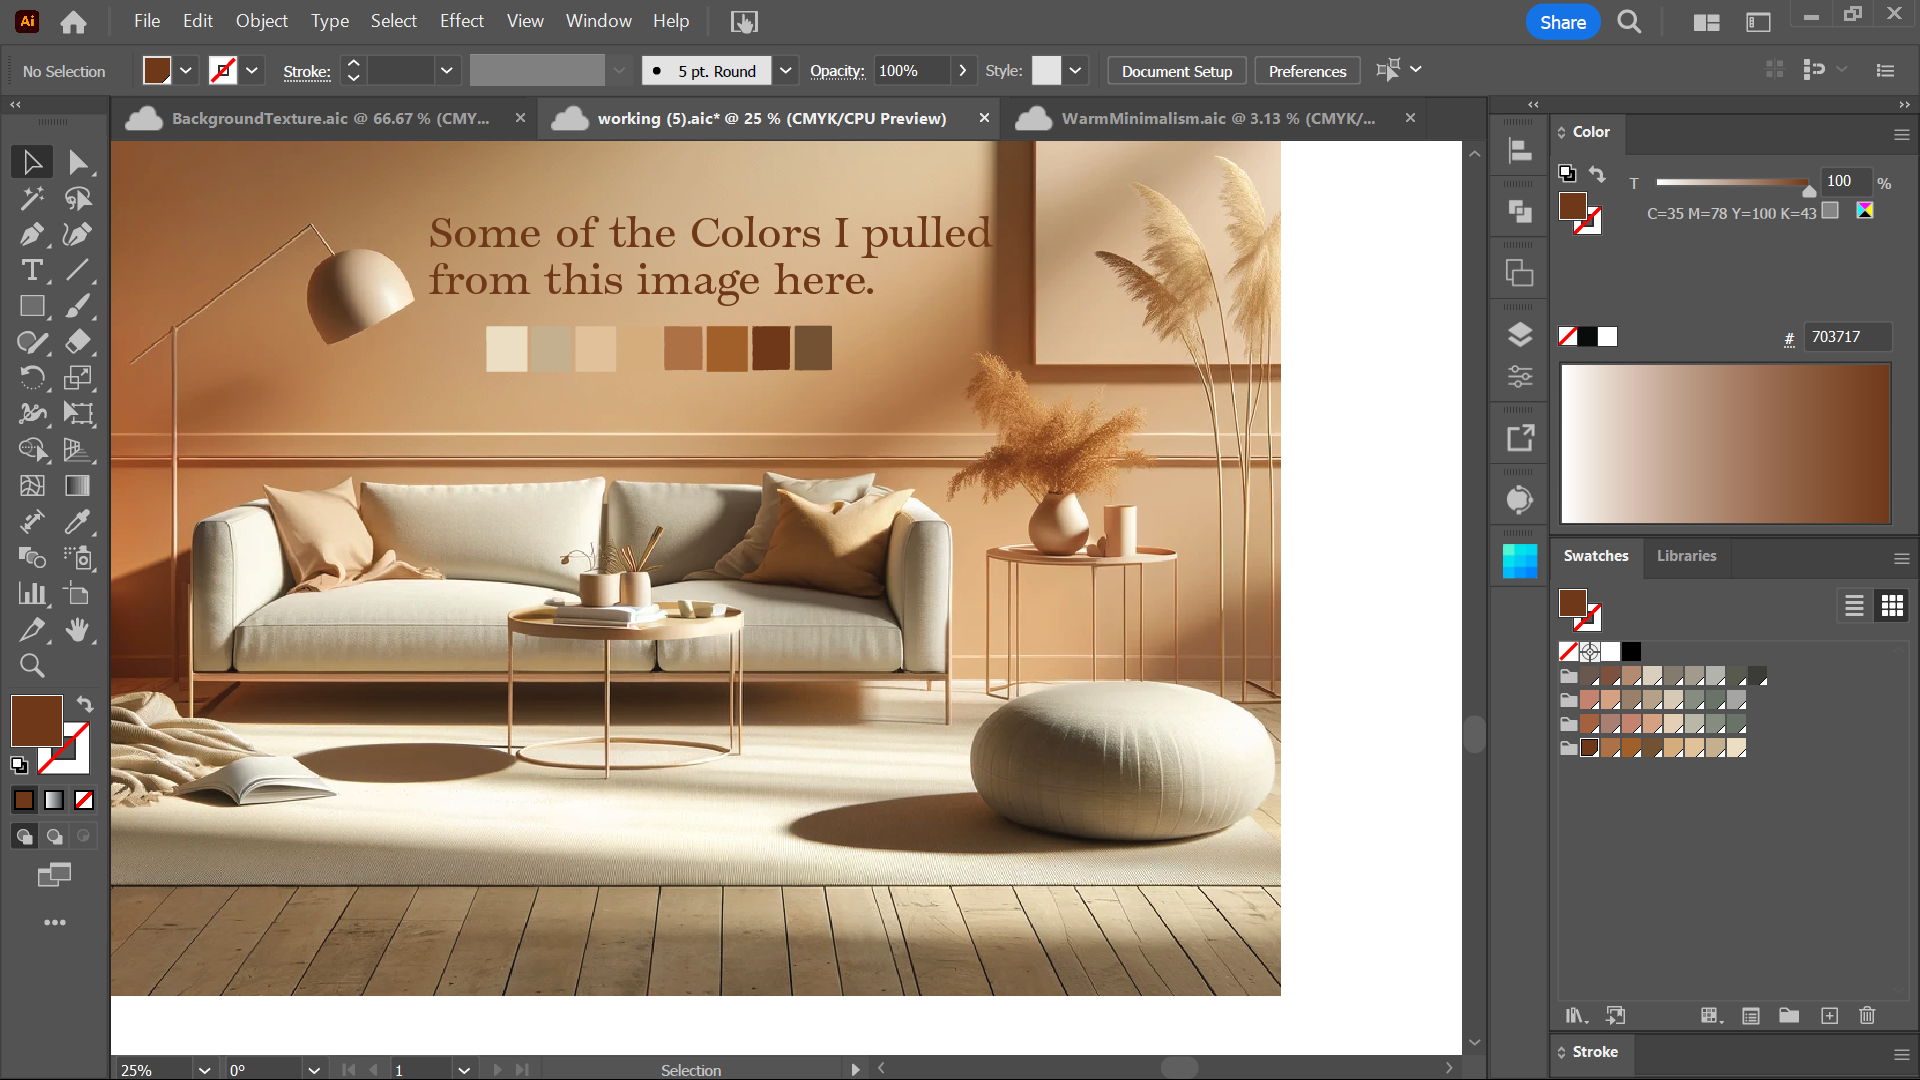The image size is (1920, 1080).
Task: Open the File menu
Action: 147,21
